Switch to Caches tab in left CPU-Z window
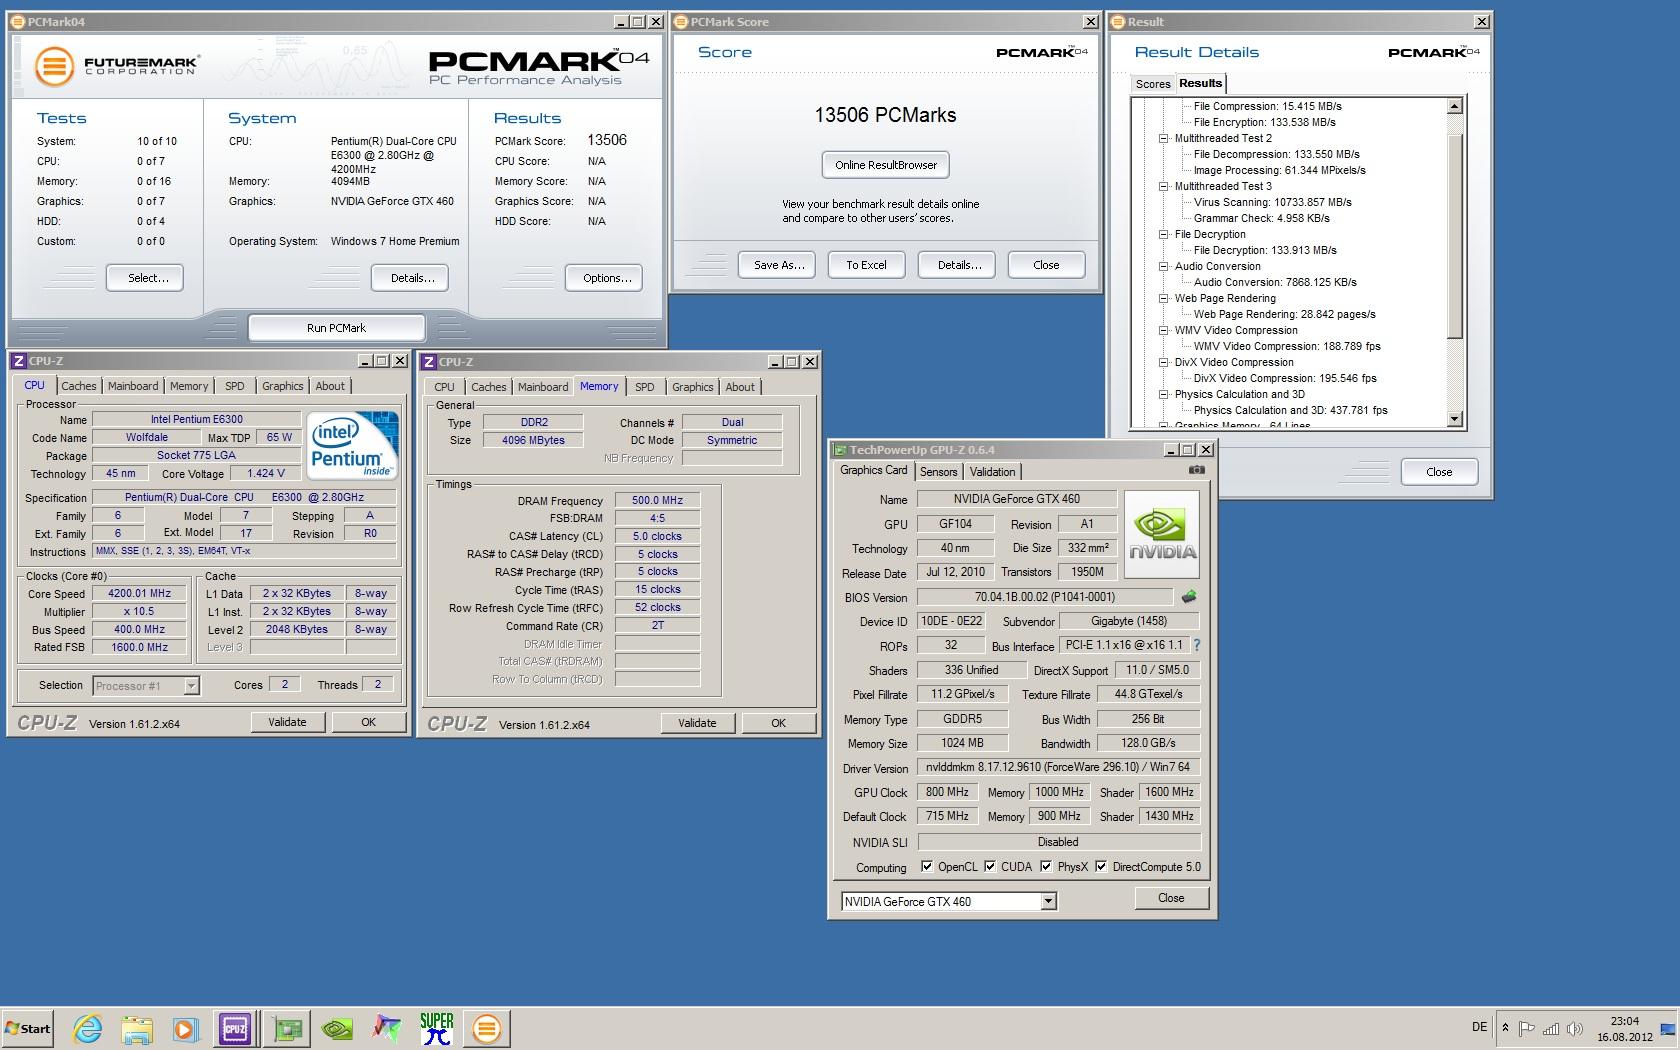This screenshot has width=1680, height=1050. 78,386
